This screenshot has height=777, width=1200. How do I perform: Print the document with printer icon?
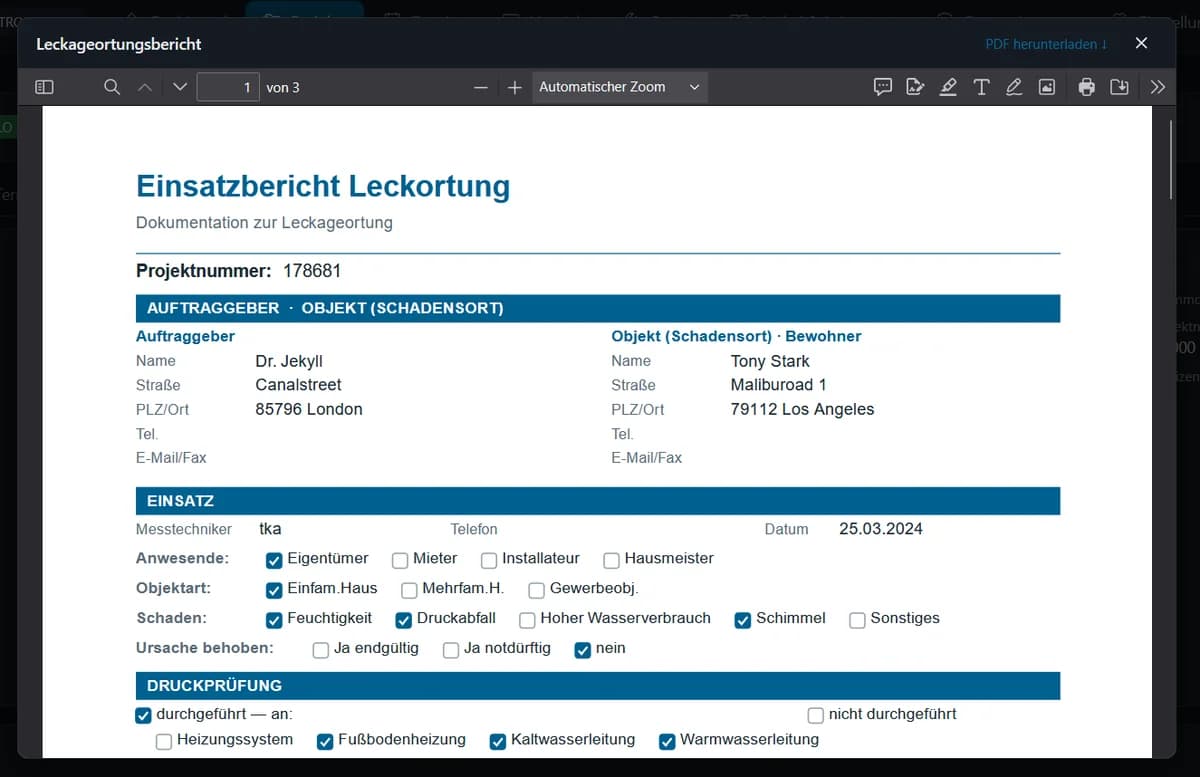[x=1087, y=87]
